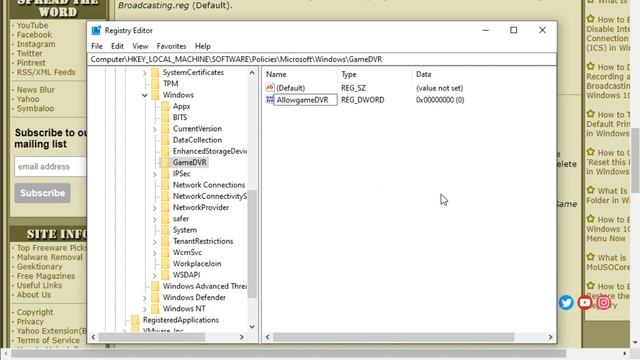640x360 pixels.
Task: Click the 0x00000000 (0) data cell
Action: pyautogui.click(x=440, y=100)
